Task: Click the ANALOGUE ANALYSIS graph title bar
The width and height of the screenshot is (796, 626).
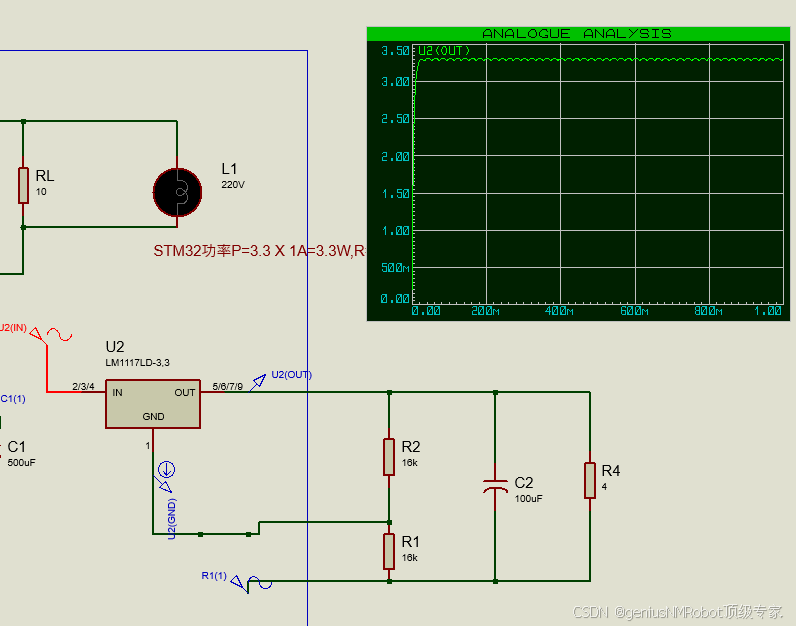Action: click(578, 34)
